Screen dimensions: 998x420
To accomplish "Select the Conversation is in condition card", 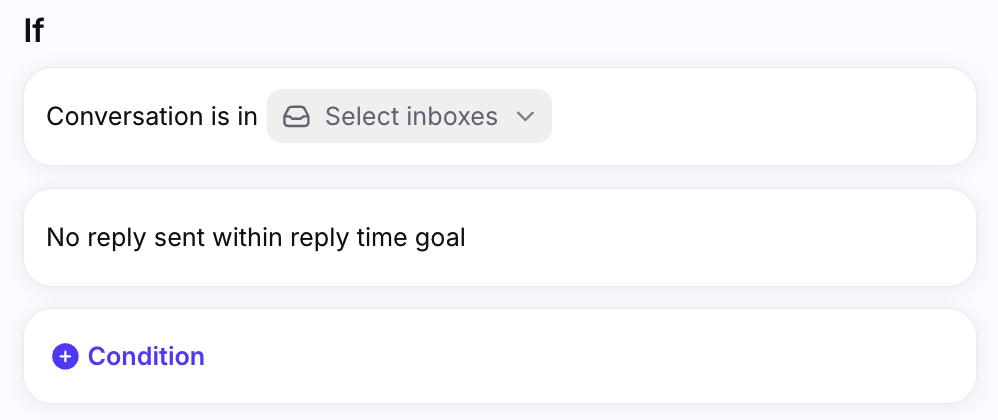I will [500, 116].
